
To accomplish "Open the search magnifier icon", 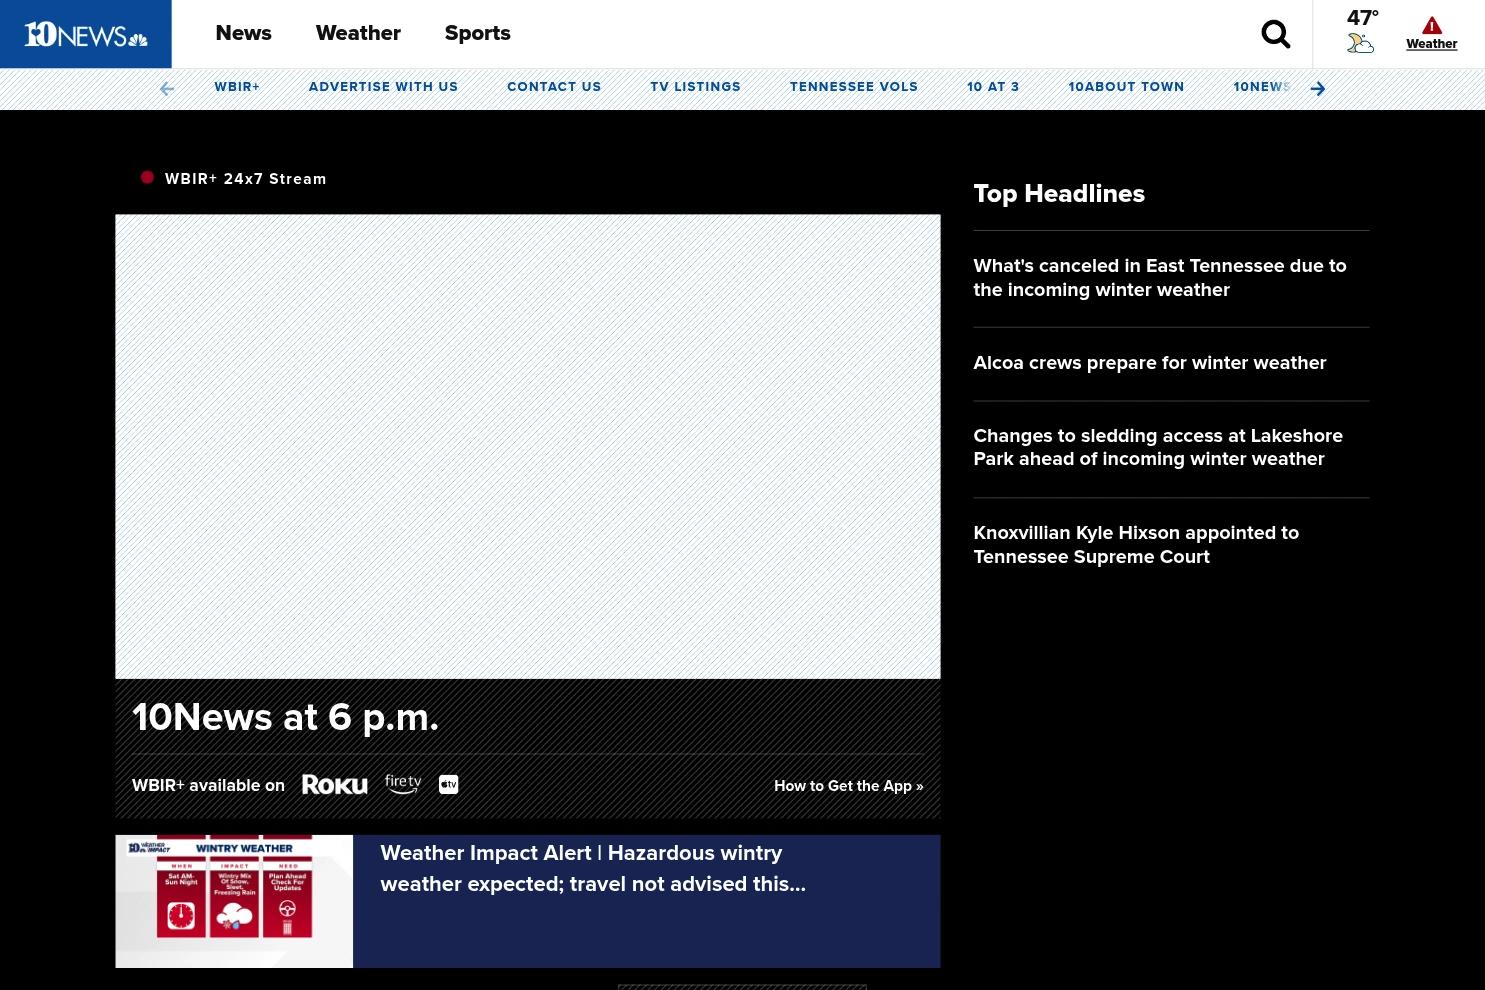I will pyautogui.click(x=1276, y=34).
